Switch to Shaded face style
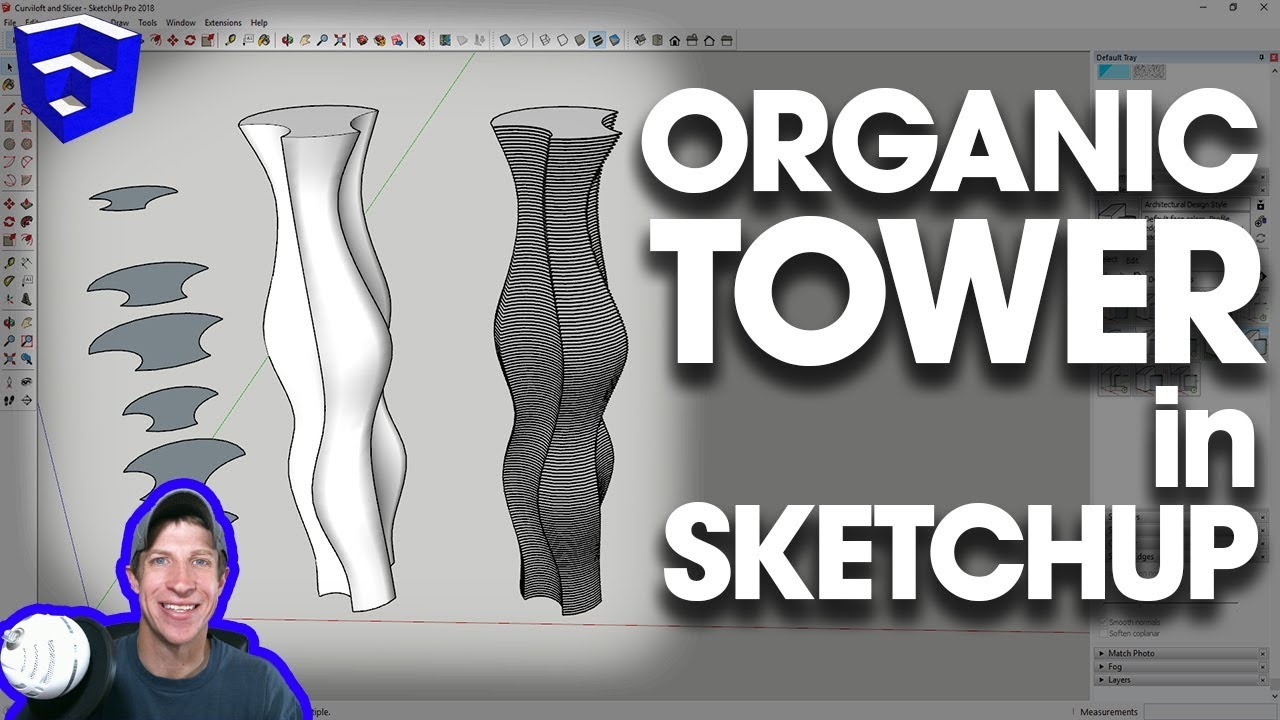 [x=580, y=40]
